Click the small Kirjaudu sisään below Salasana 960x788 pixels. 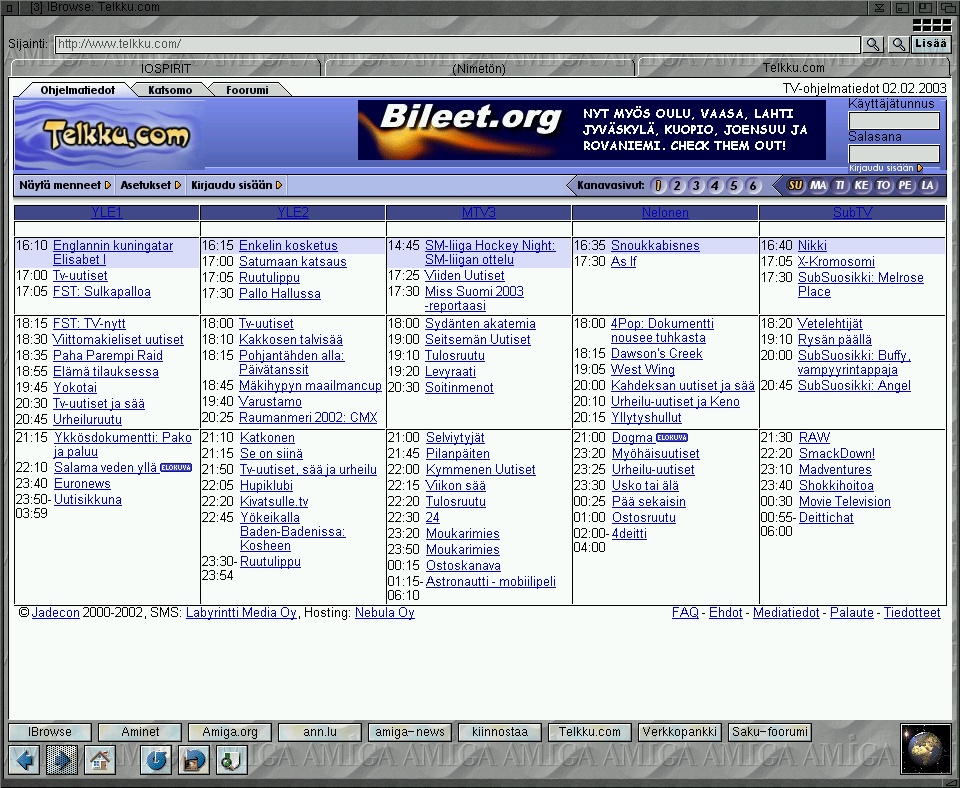[x=885, y=168]
